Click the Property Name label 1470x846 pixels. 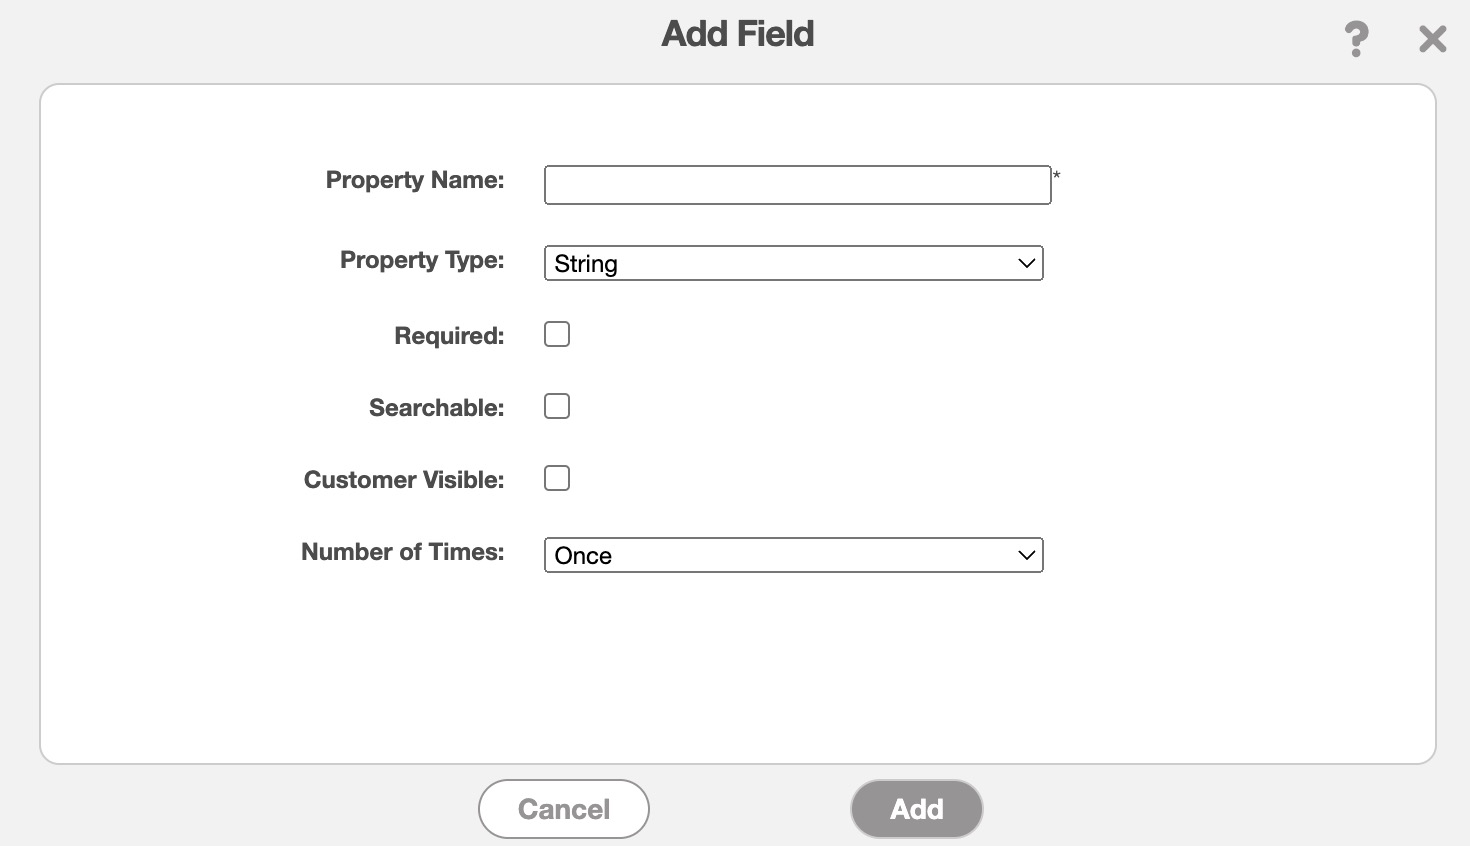coord(415,180)
